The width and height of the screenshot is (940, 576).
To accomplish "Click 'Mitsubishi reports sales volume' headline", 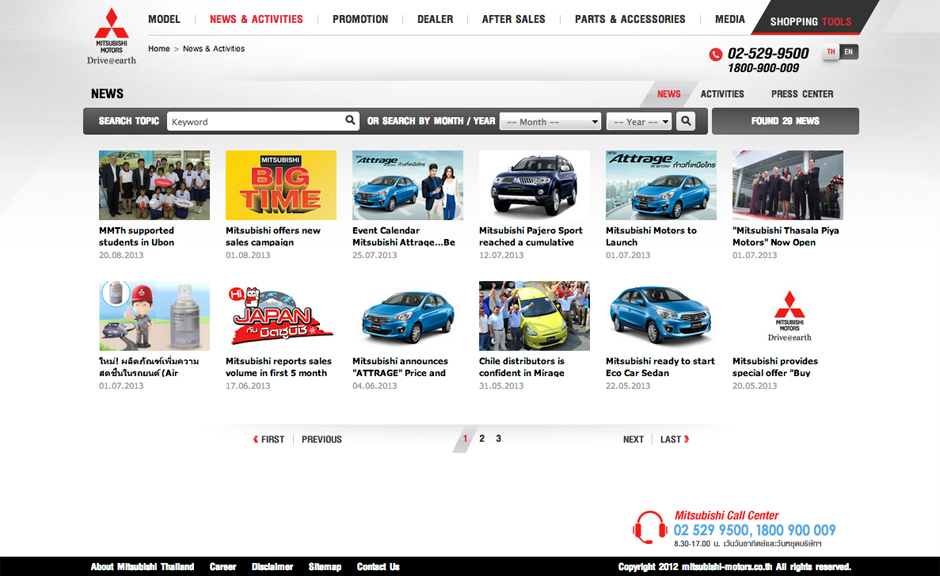I will pos(278,367).
